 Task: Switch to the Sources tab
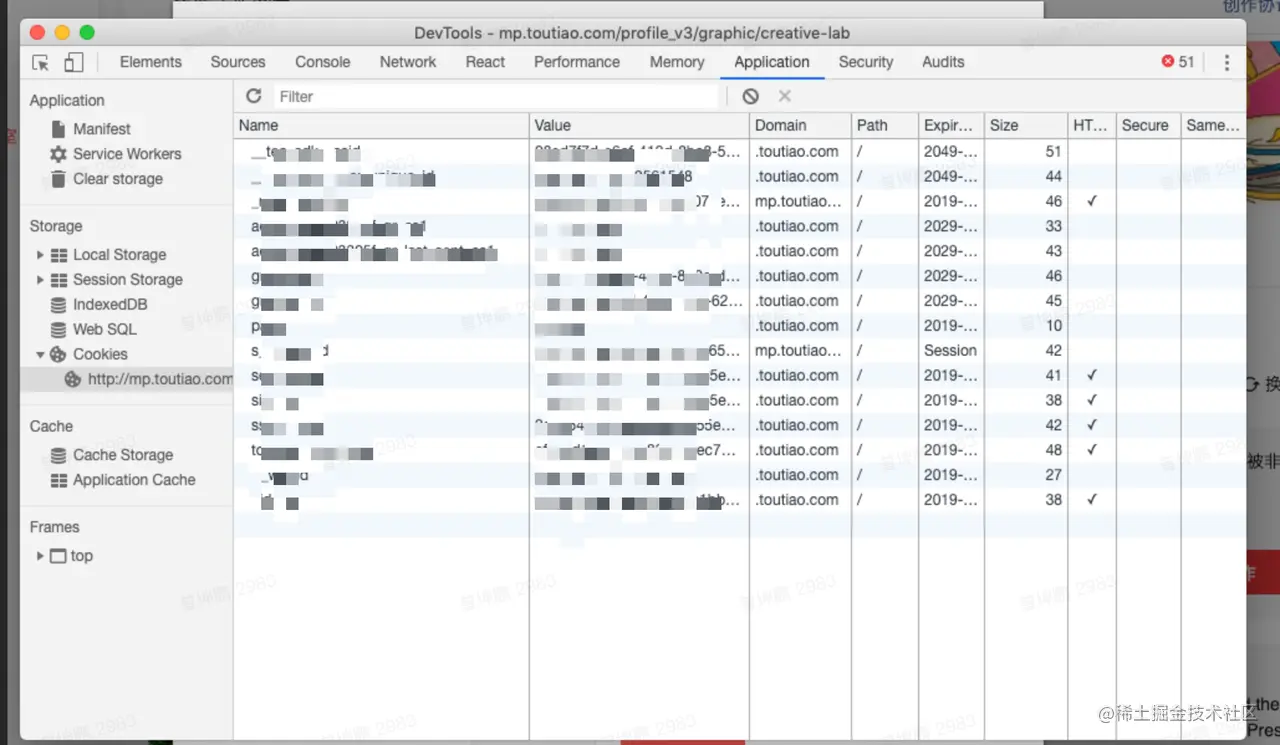tap(238, 62)
